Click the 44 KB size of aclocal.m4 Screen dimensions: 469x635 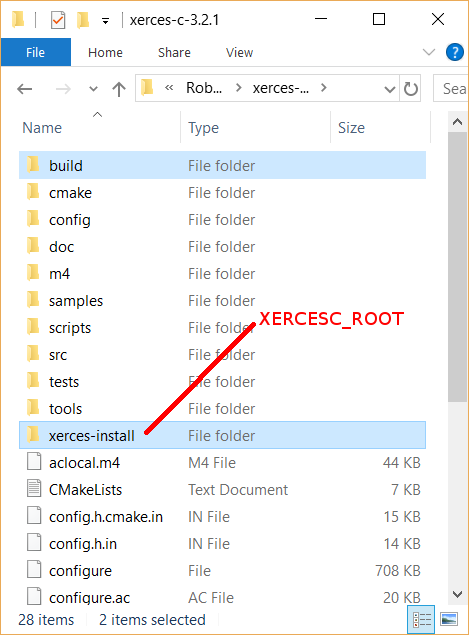point(401,462)
